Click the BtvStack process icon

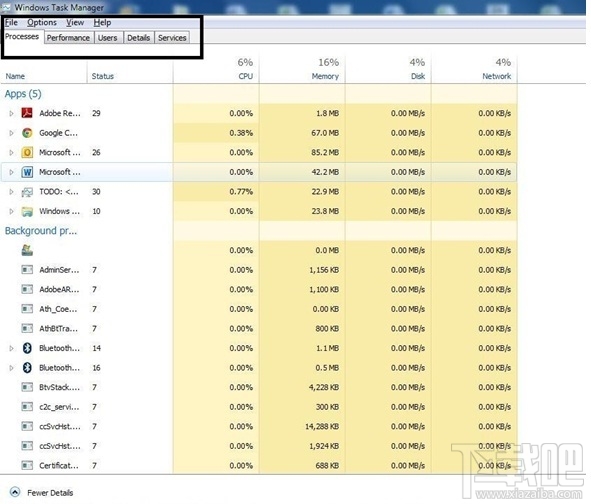click(27, 387)
